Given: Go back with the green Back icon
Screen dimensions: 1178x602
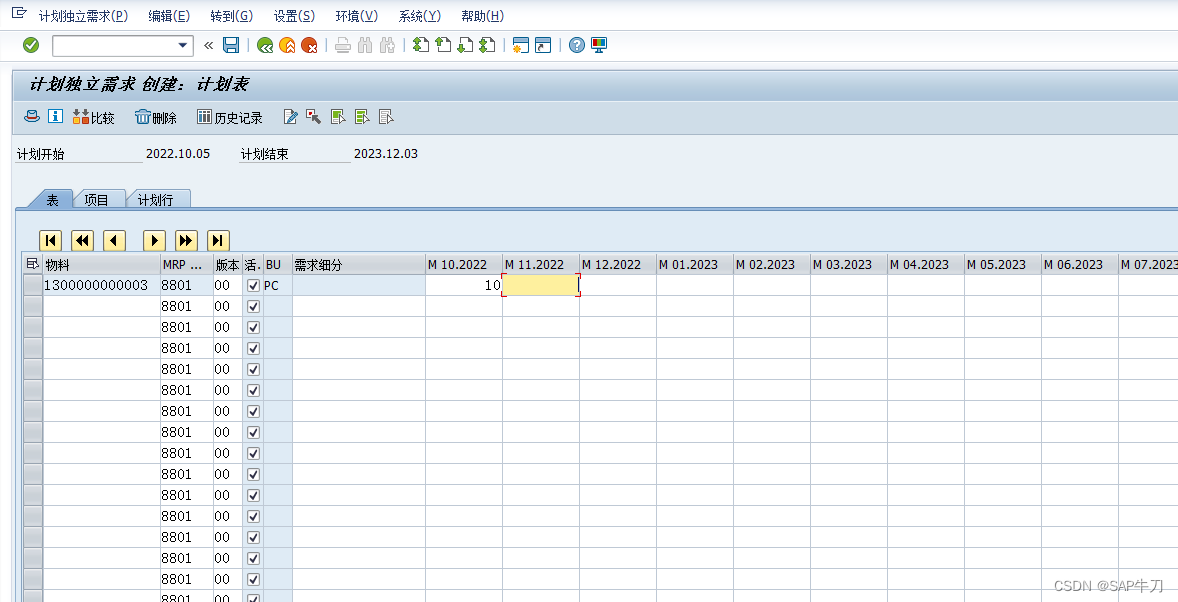Looking at the screenshot, I should coord(264,46).
